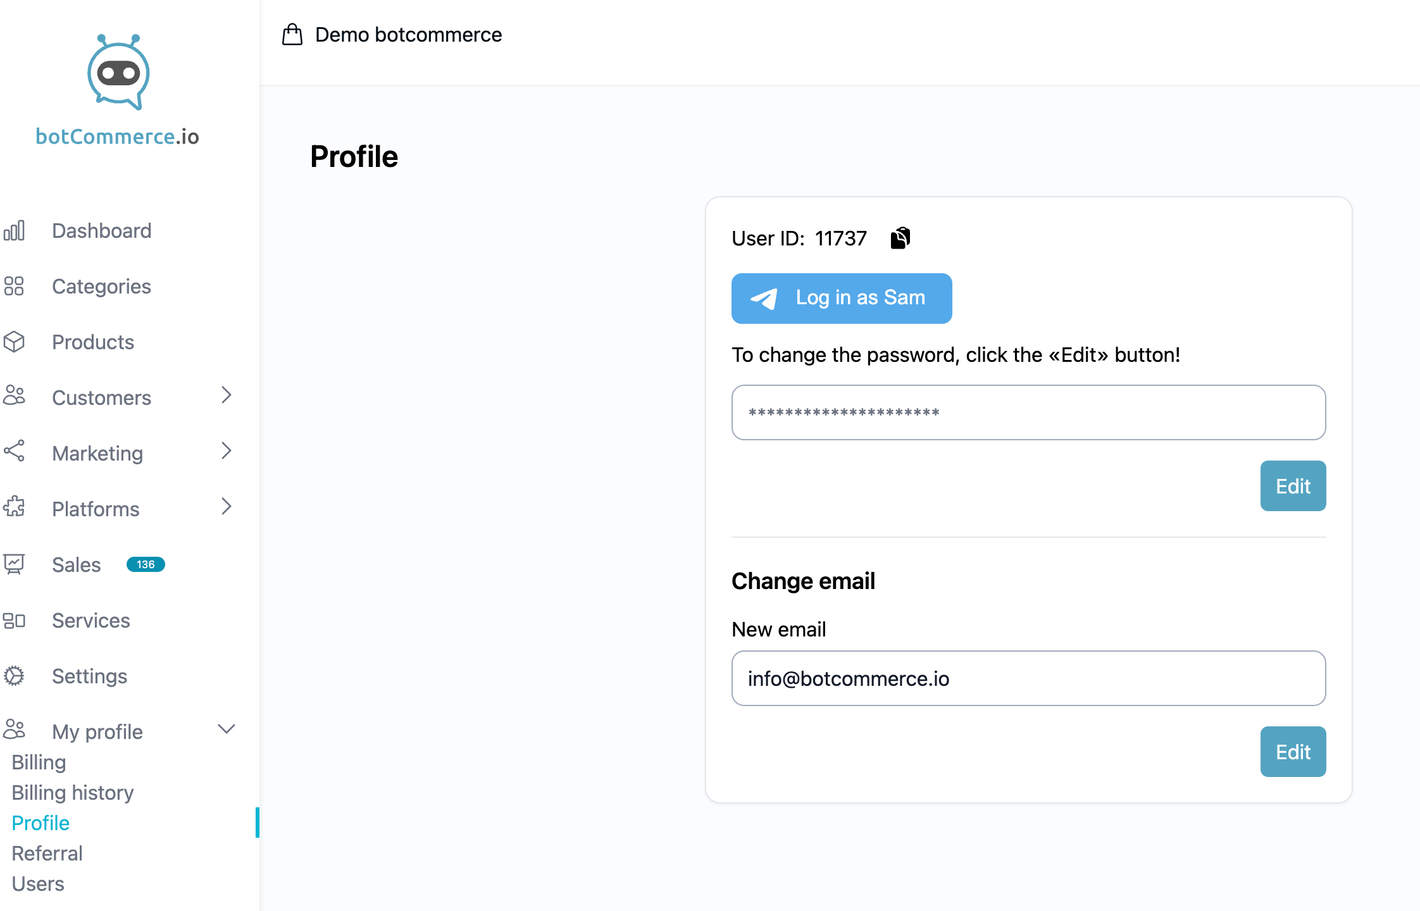Click the Profile page heading

pyautogui.click(x=354, y=157)
